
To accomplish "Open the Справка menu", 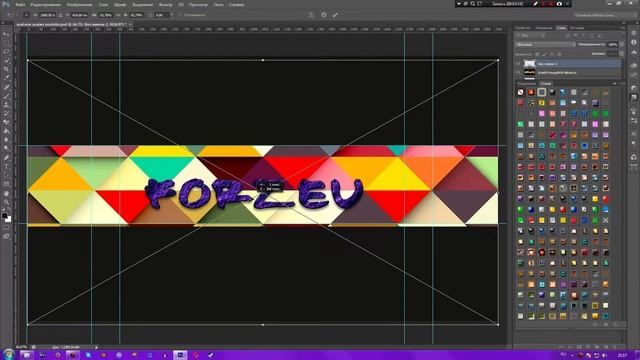I will [236, 4].
